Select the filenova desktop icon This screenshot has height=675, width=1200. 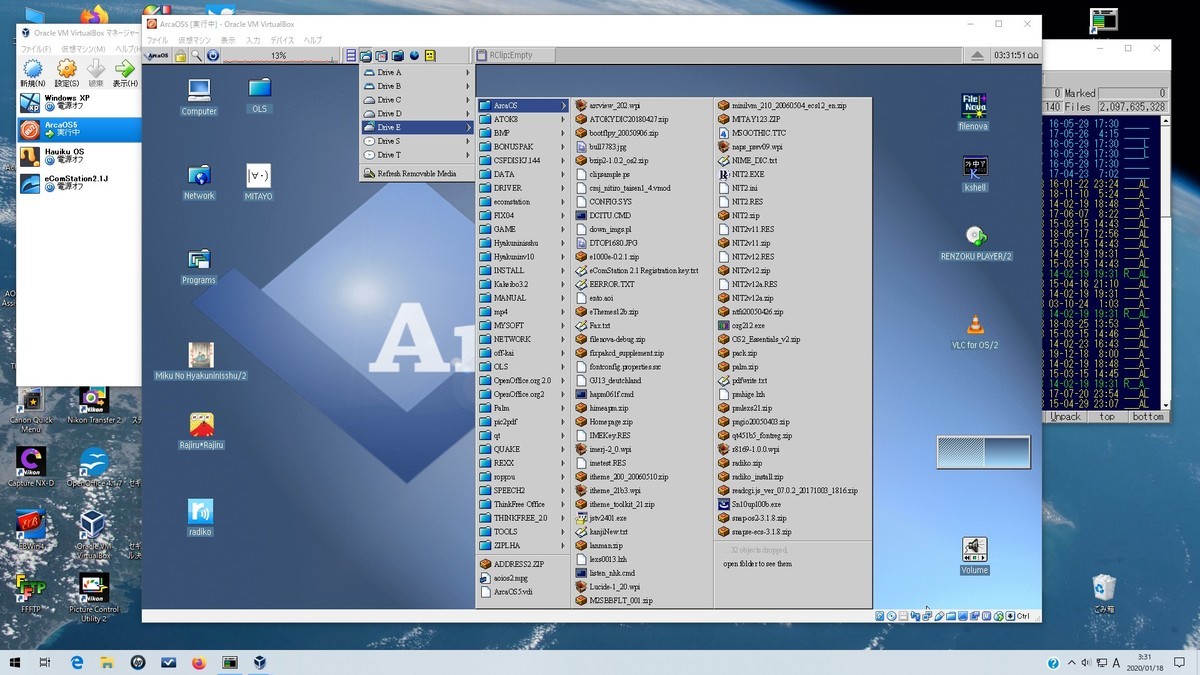(x=973, y=112)
